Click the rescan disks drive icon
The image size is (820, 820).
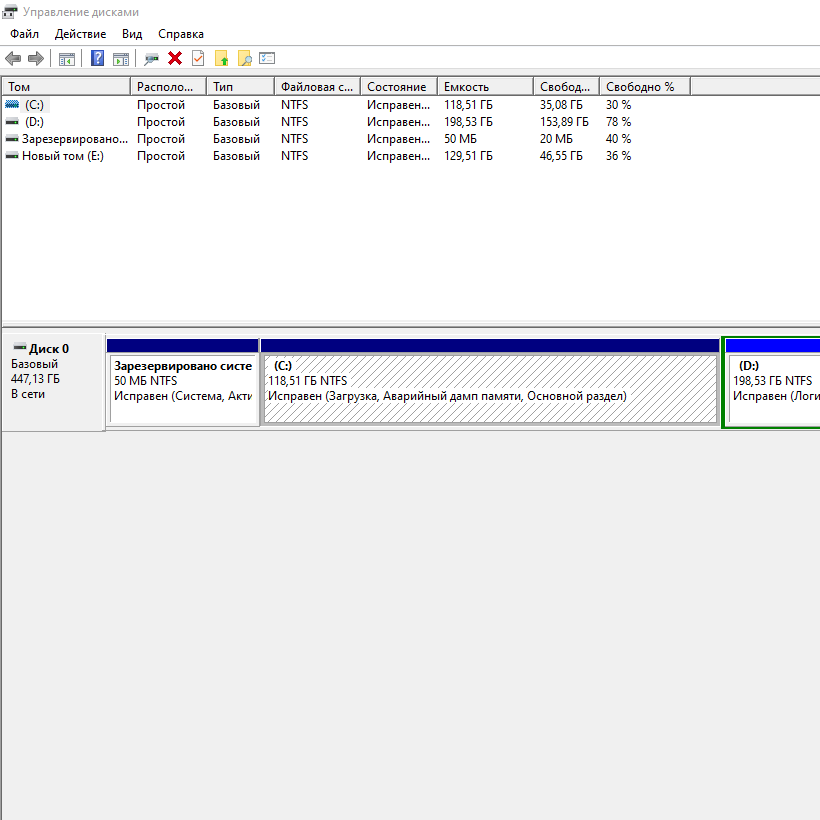[152, 59]
